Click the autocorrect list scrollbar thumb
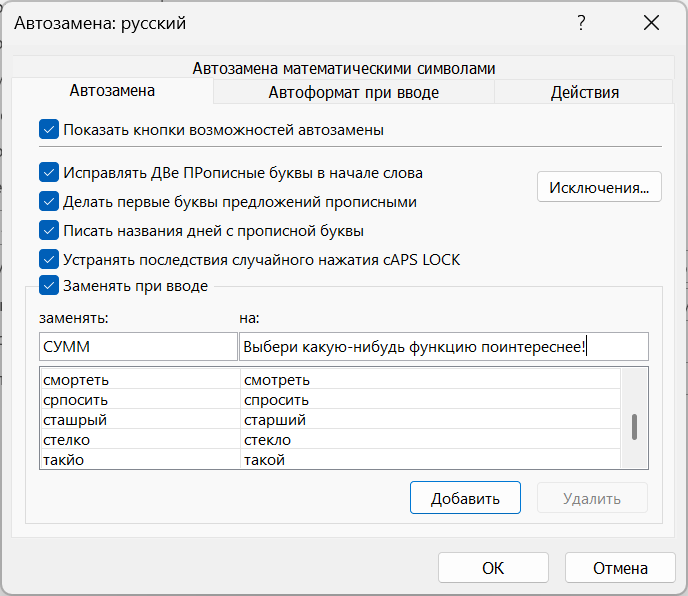This screenshot has width=688, height=596. 634,427
